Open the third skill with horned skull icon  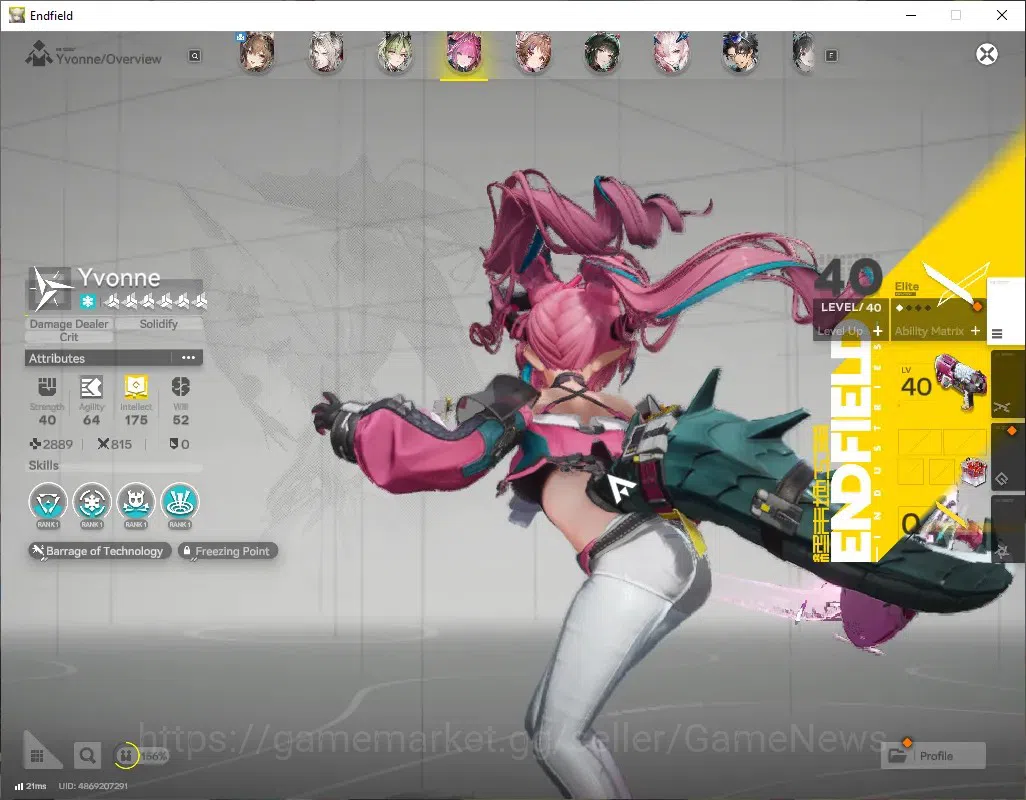click(135, 502)
